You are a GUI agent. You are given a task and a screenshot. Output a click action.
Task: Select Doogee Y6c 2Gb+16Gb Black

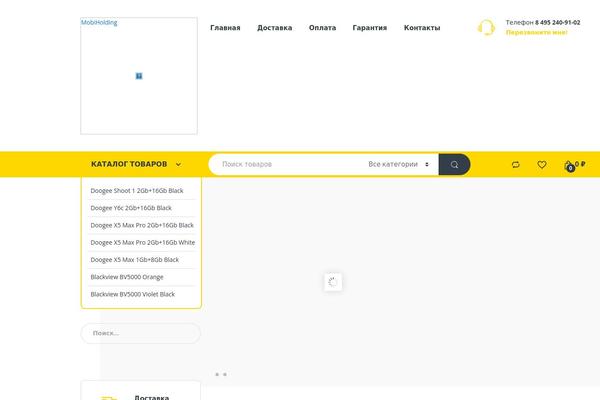click(x=131, y=208)
